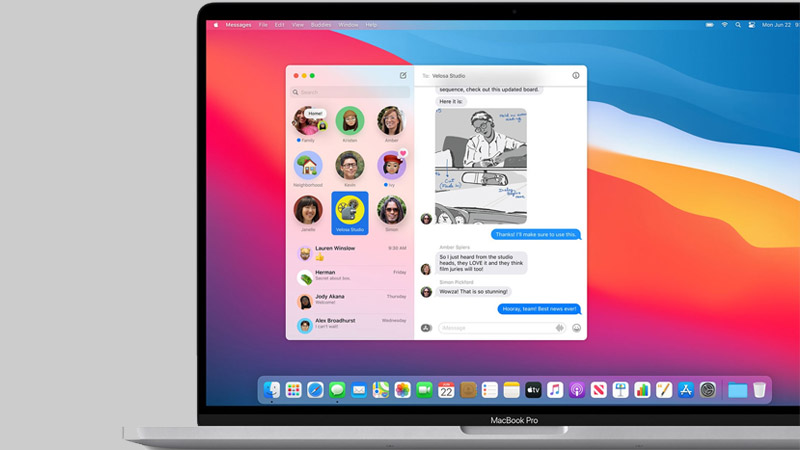
Task: Open the pinned Simon conversation
Action: 391,213
